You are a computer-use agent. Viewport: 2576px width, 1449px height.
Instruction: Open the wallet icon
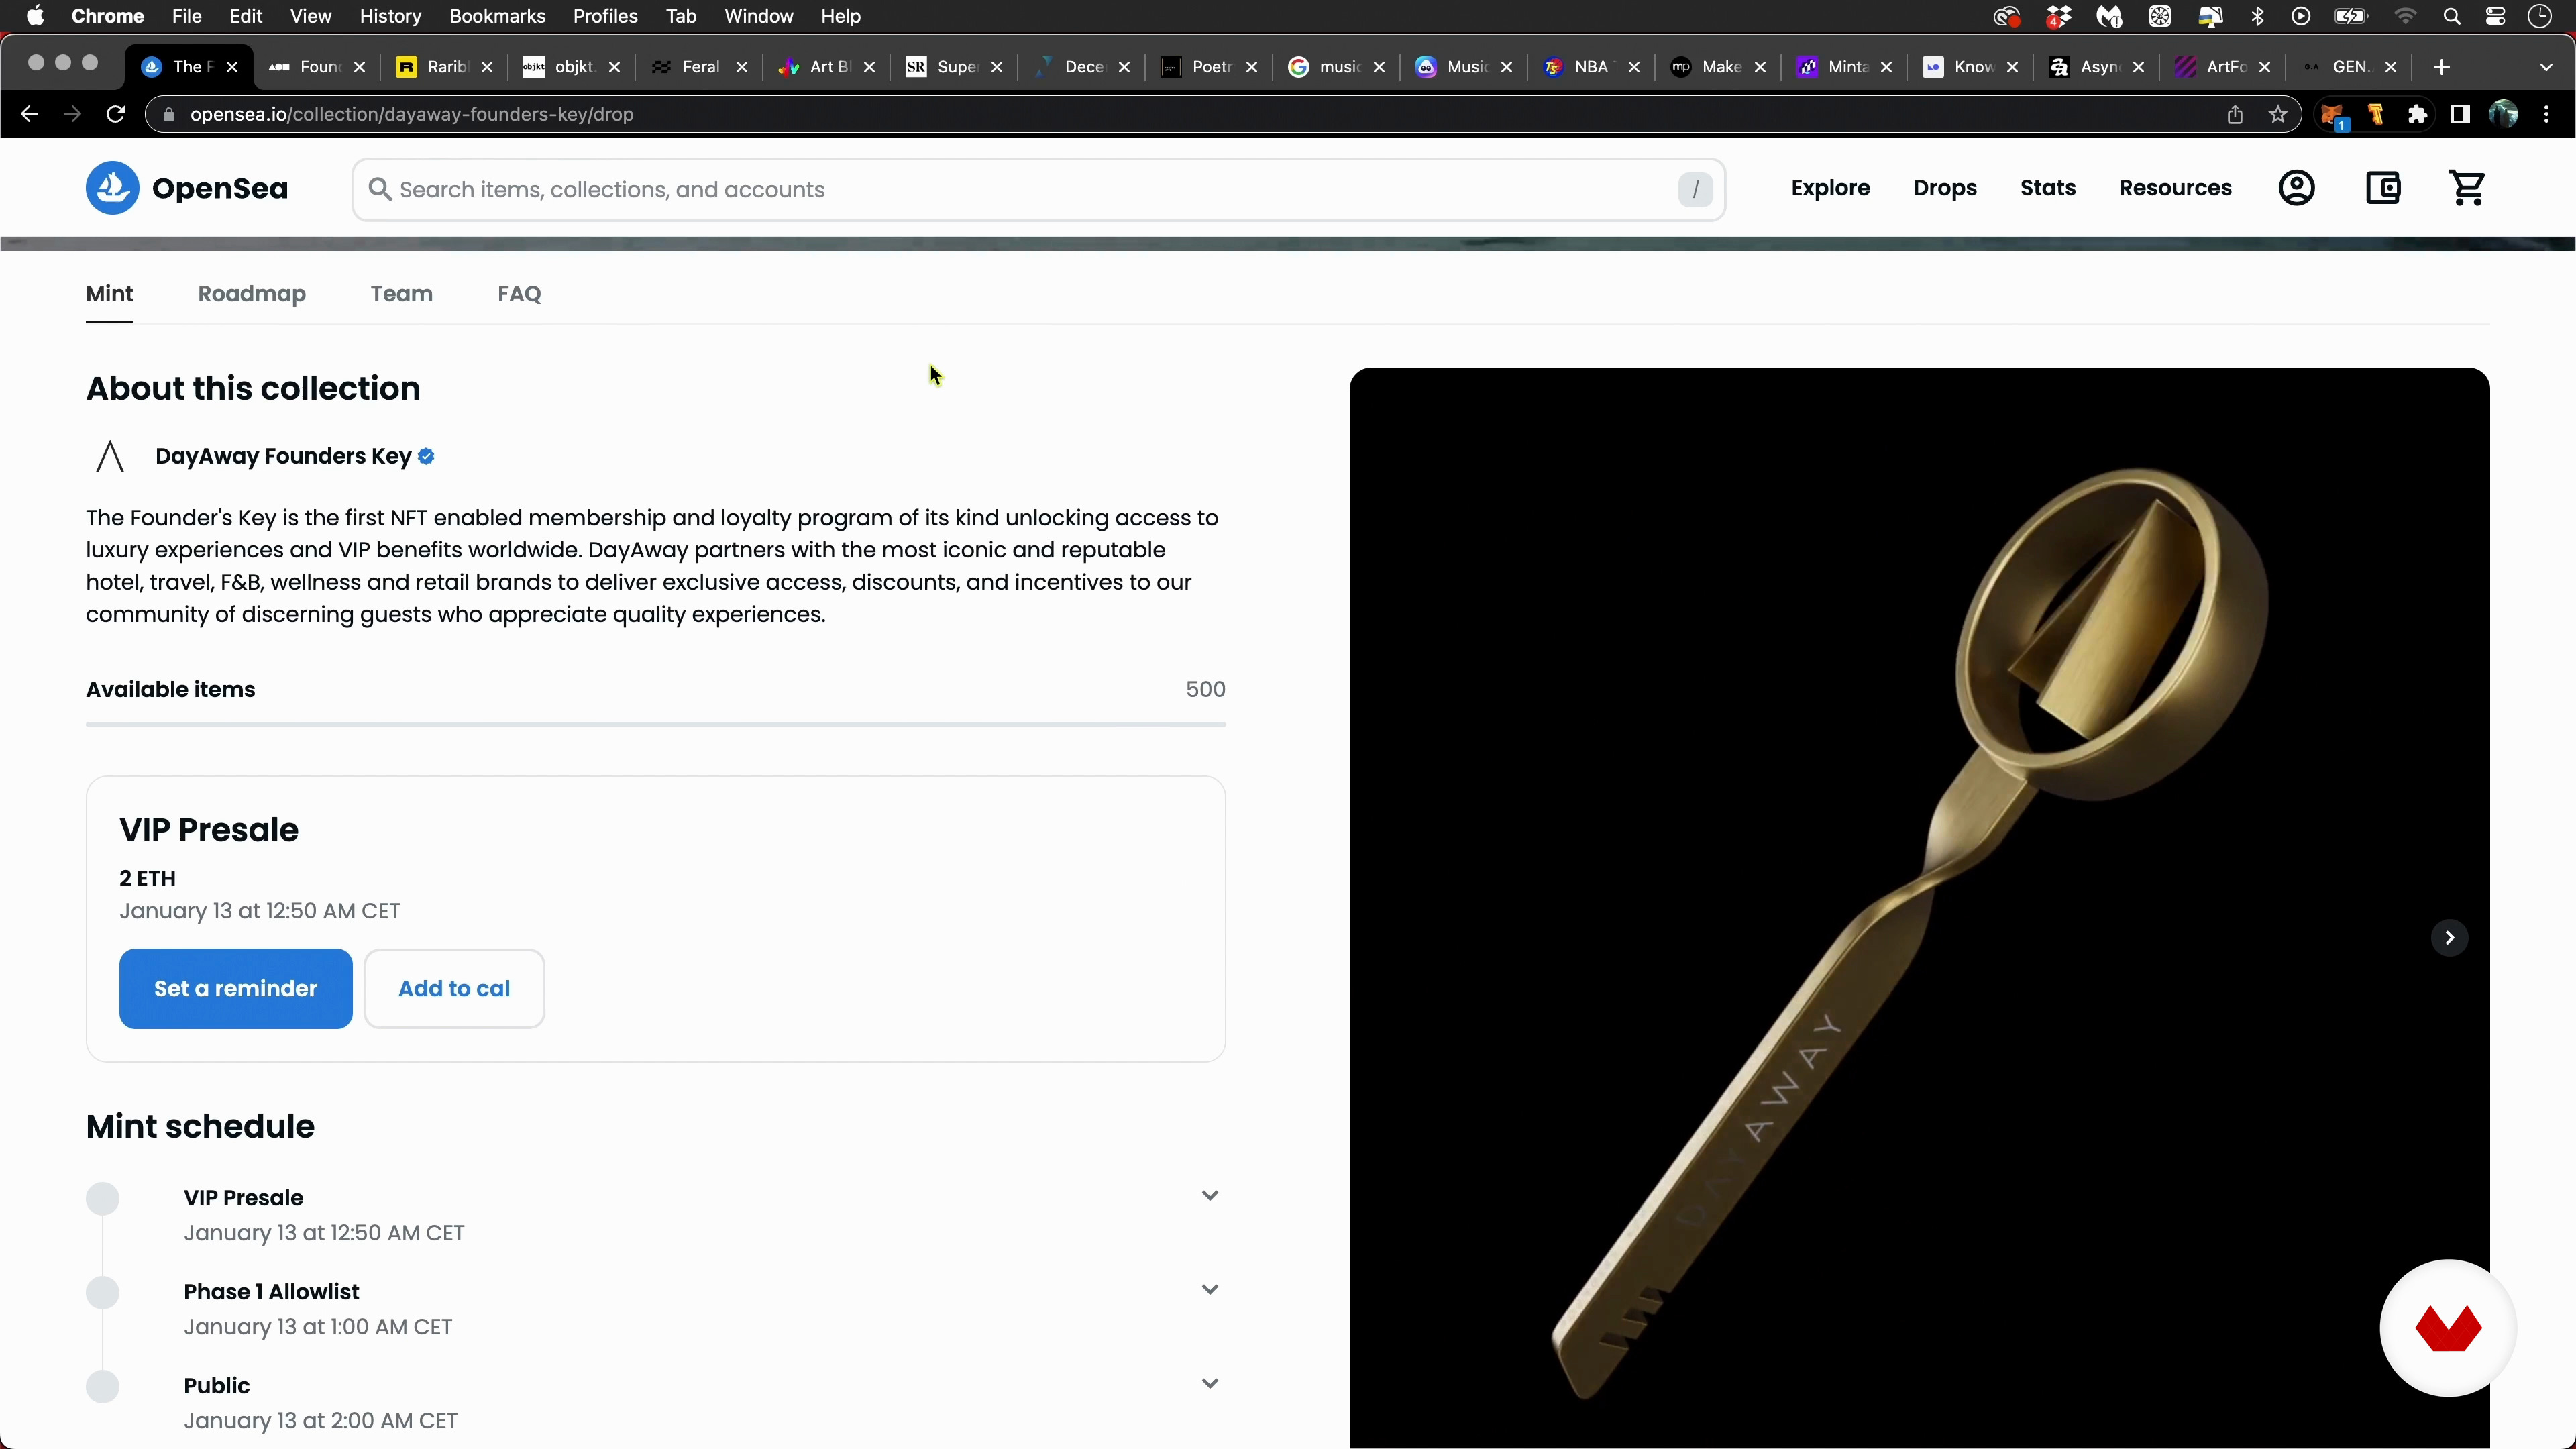2383,188
